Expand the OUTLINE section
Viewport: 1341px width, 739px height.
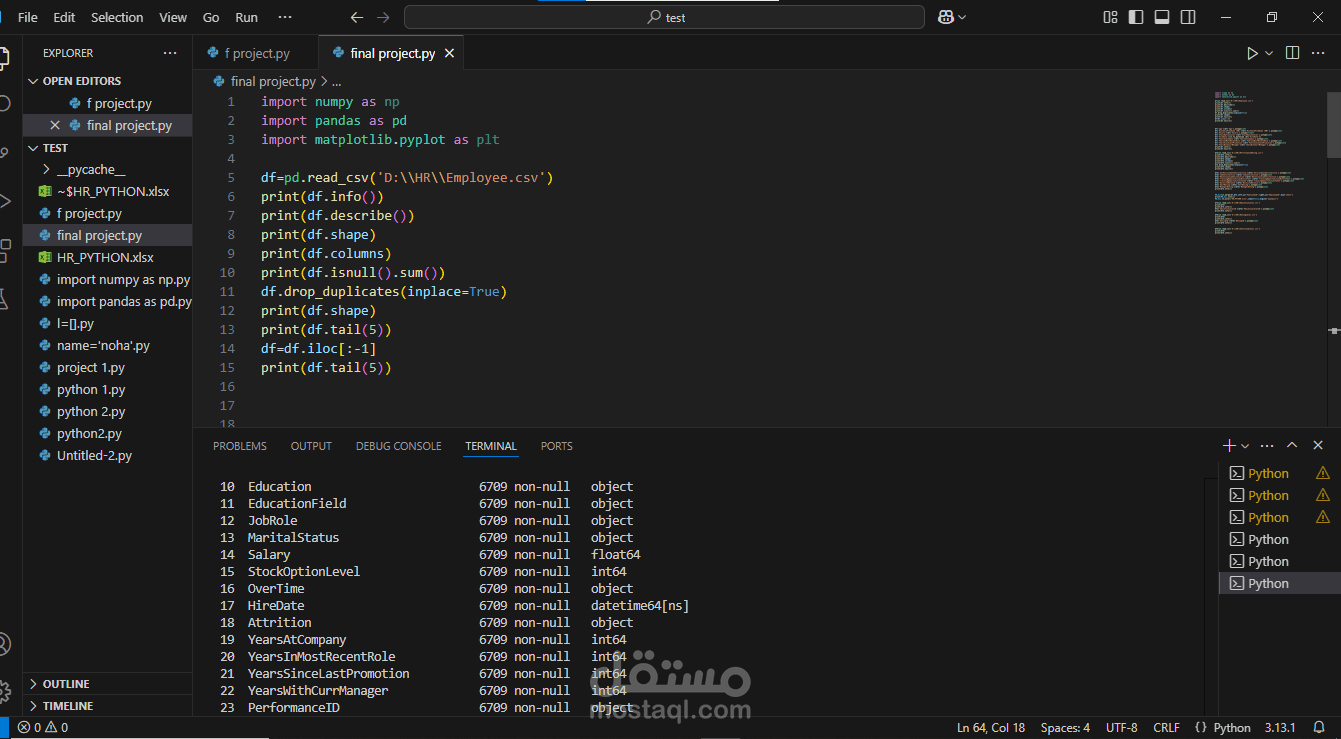click(34, 684)
